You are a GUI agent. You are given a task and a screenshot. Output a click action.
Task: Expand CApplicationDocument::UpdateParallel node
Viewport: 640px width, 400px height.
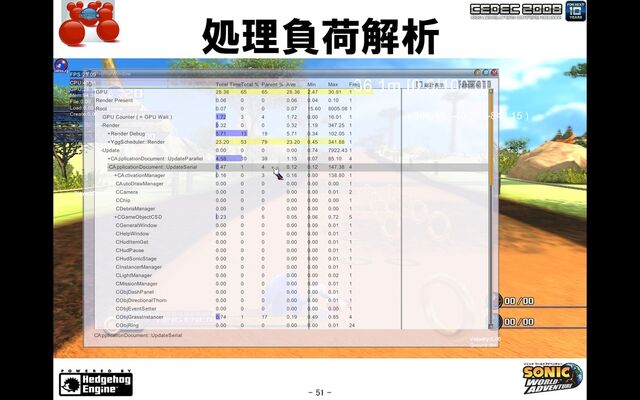(x=109, y=159)
